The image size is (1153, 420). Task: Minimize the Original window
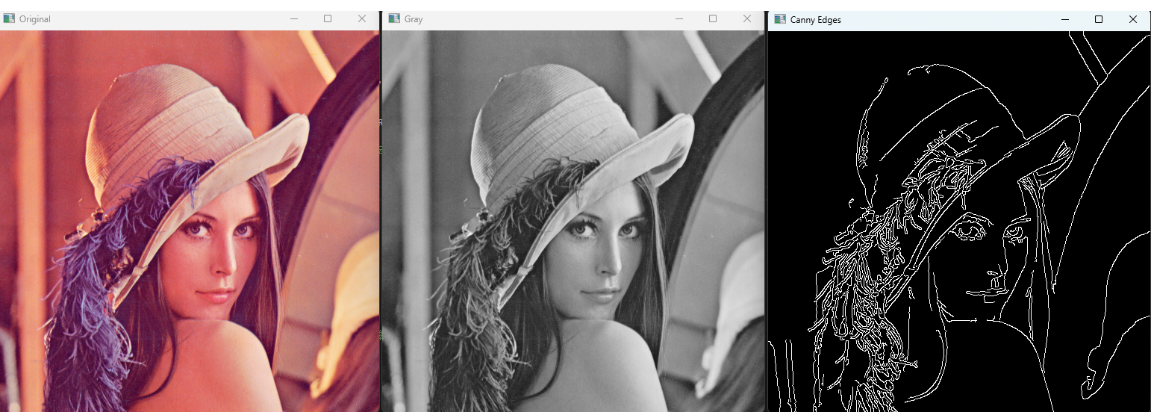pyautogui.click(x=294, y=18)
